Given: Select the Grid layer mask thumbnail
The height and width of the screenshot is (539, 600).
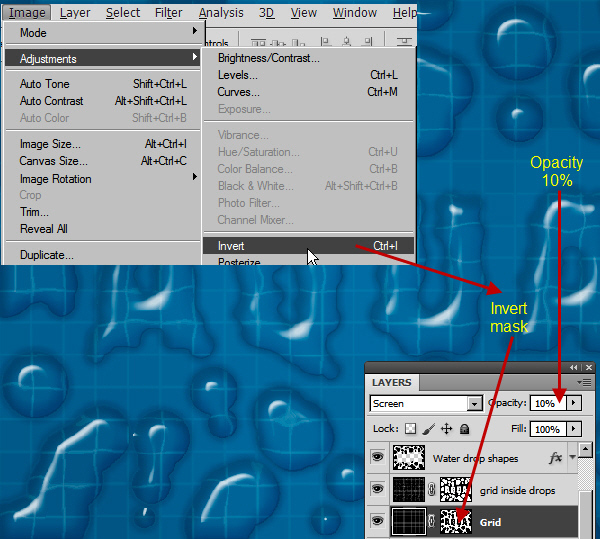Looking at the screenshot, I should click(x=456, y=522).
